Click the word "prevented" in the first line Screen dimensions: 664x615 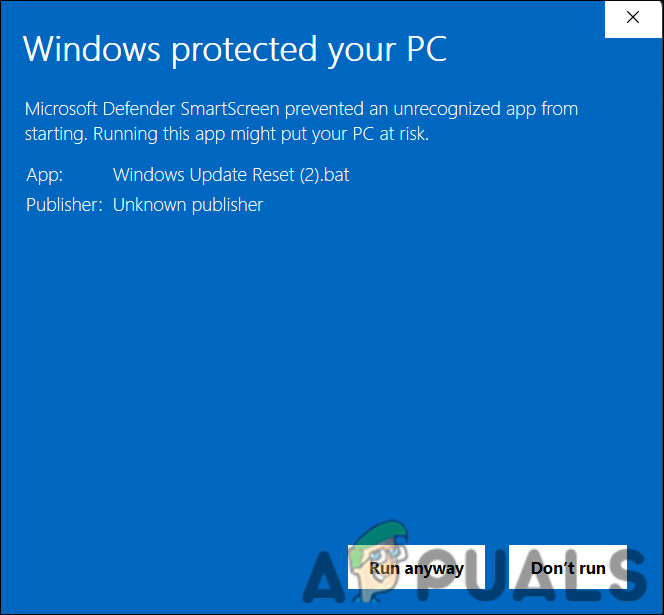click(324, 110)
